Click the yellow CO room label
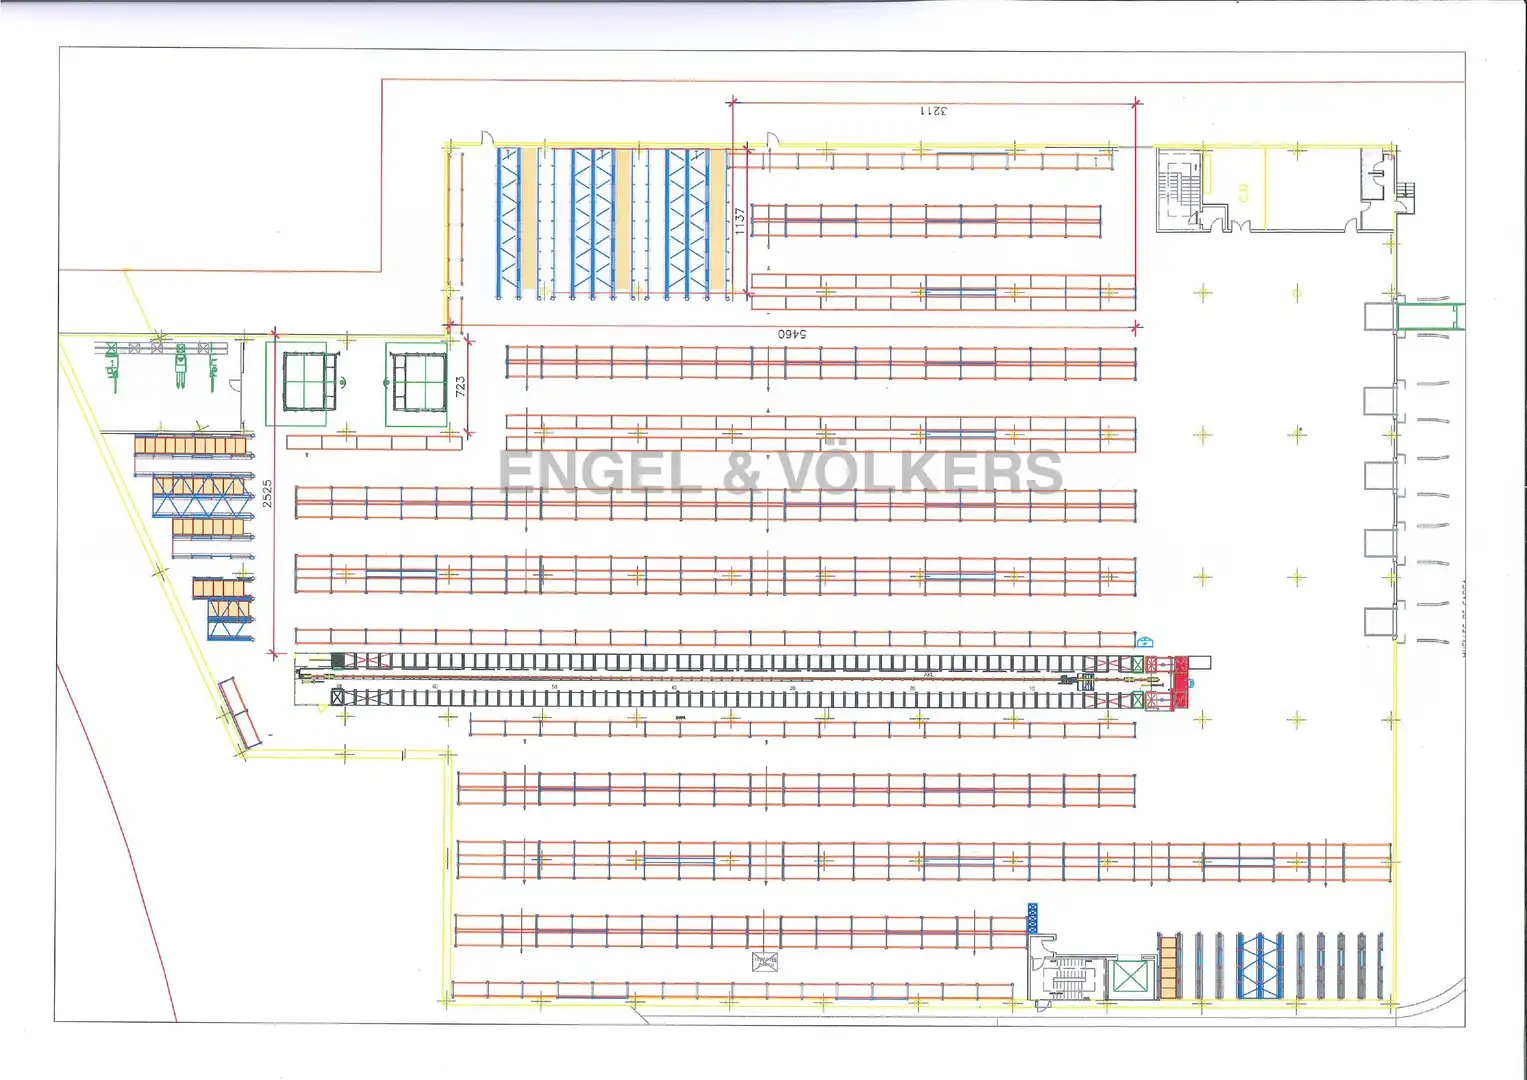 1243,191
